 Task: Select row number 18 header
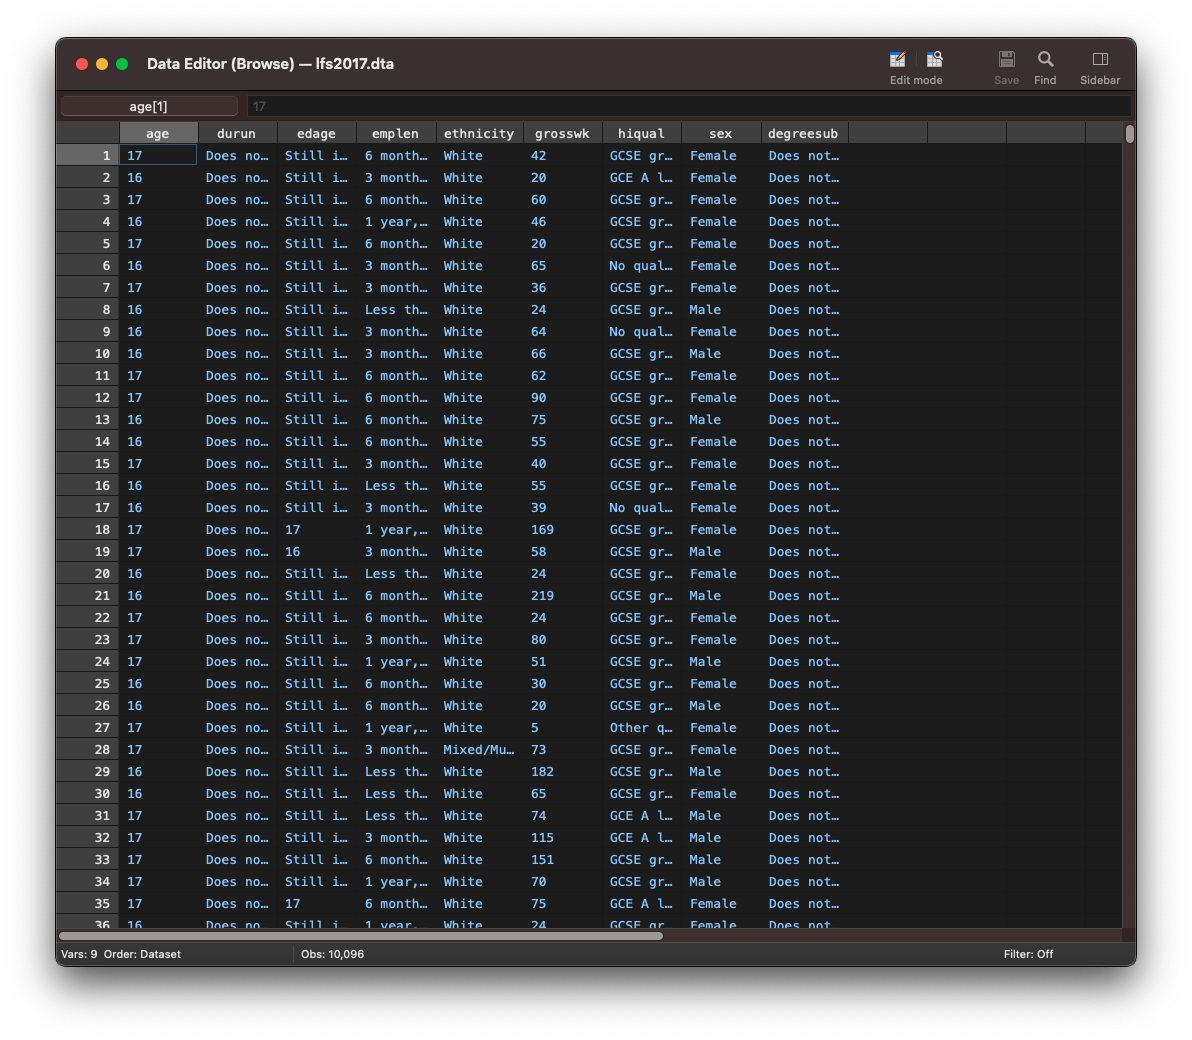88,530
